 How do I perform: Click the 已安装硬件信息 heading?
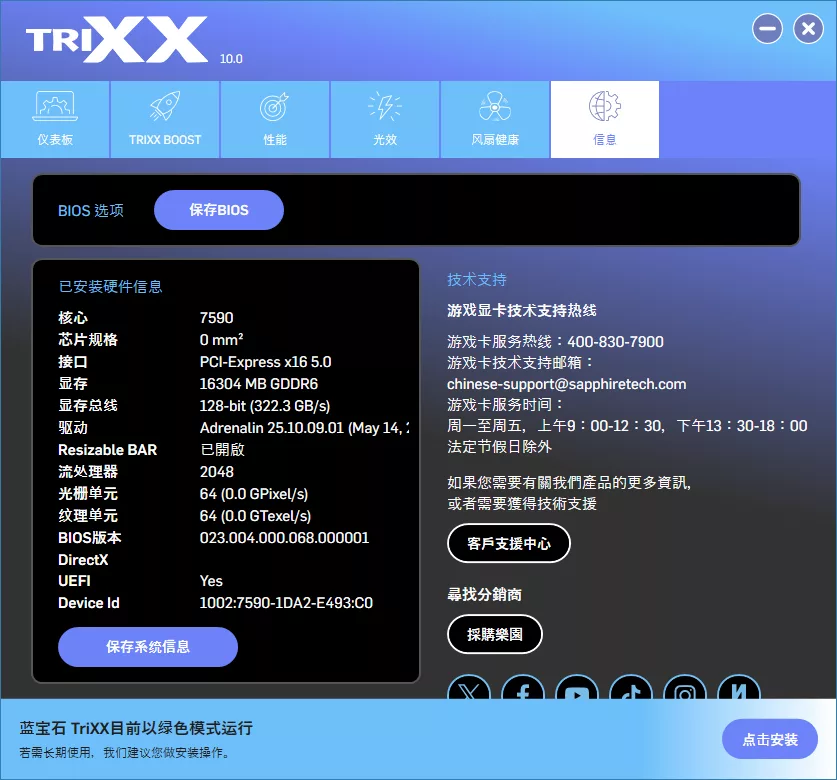coord(110,287)
